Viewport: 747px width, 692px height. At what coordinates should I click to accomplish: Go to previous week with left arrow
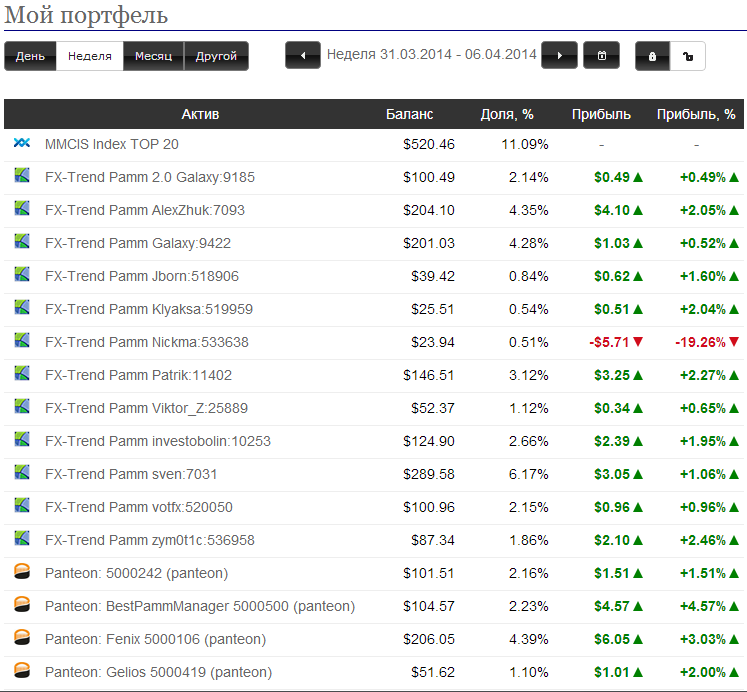click(x=303, y=55)
